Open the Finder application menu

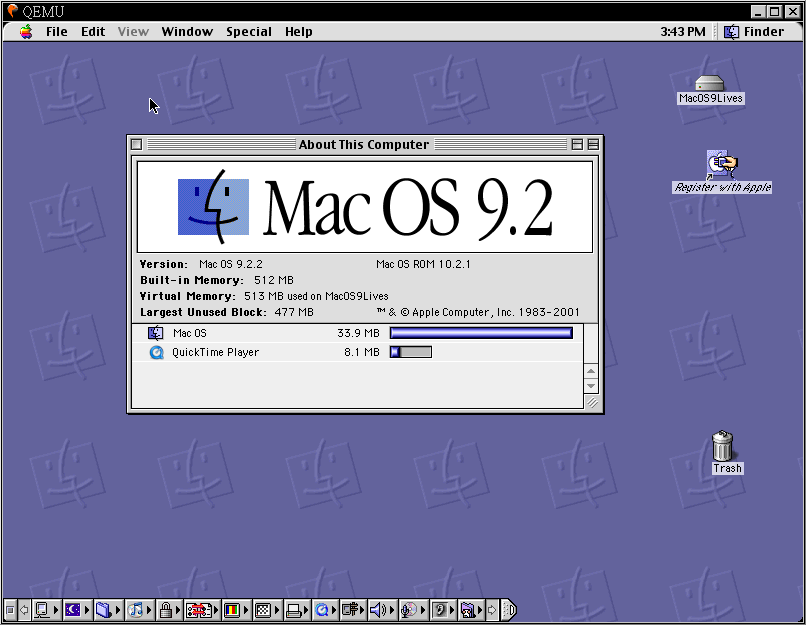point(754,31)
